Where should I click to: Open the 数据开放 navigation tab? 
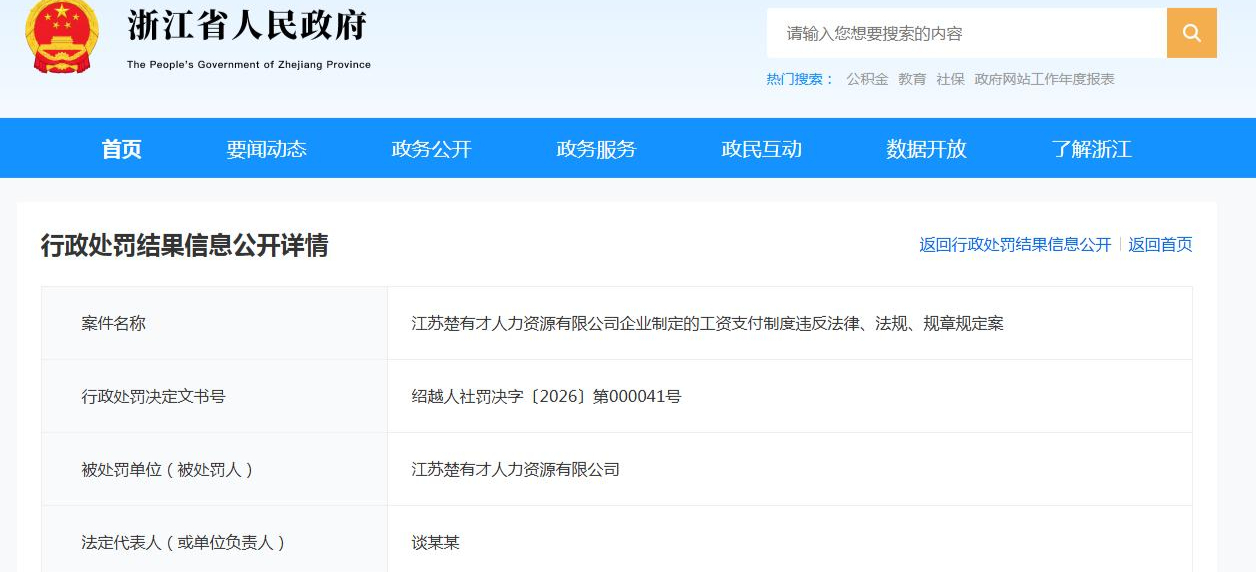coord(926,149)
